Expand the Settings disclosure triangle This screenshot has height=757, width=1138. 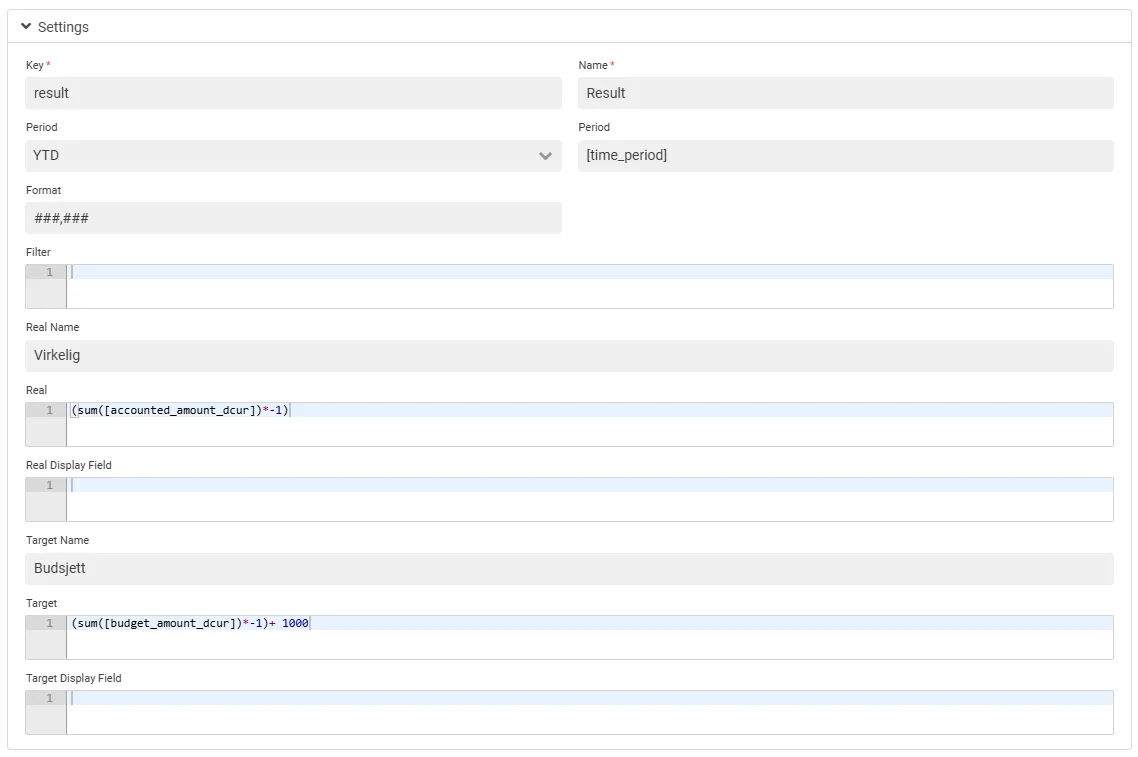click(26, 27)
